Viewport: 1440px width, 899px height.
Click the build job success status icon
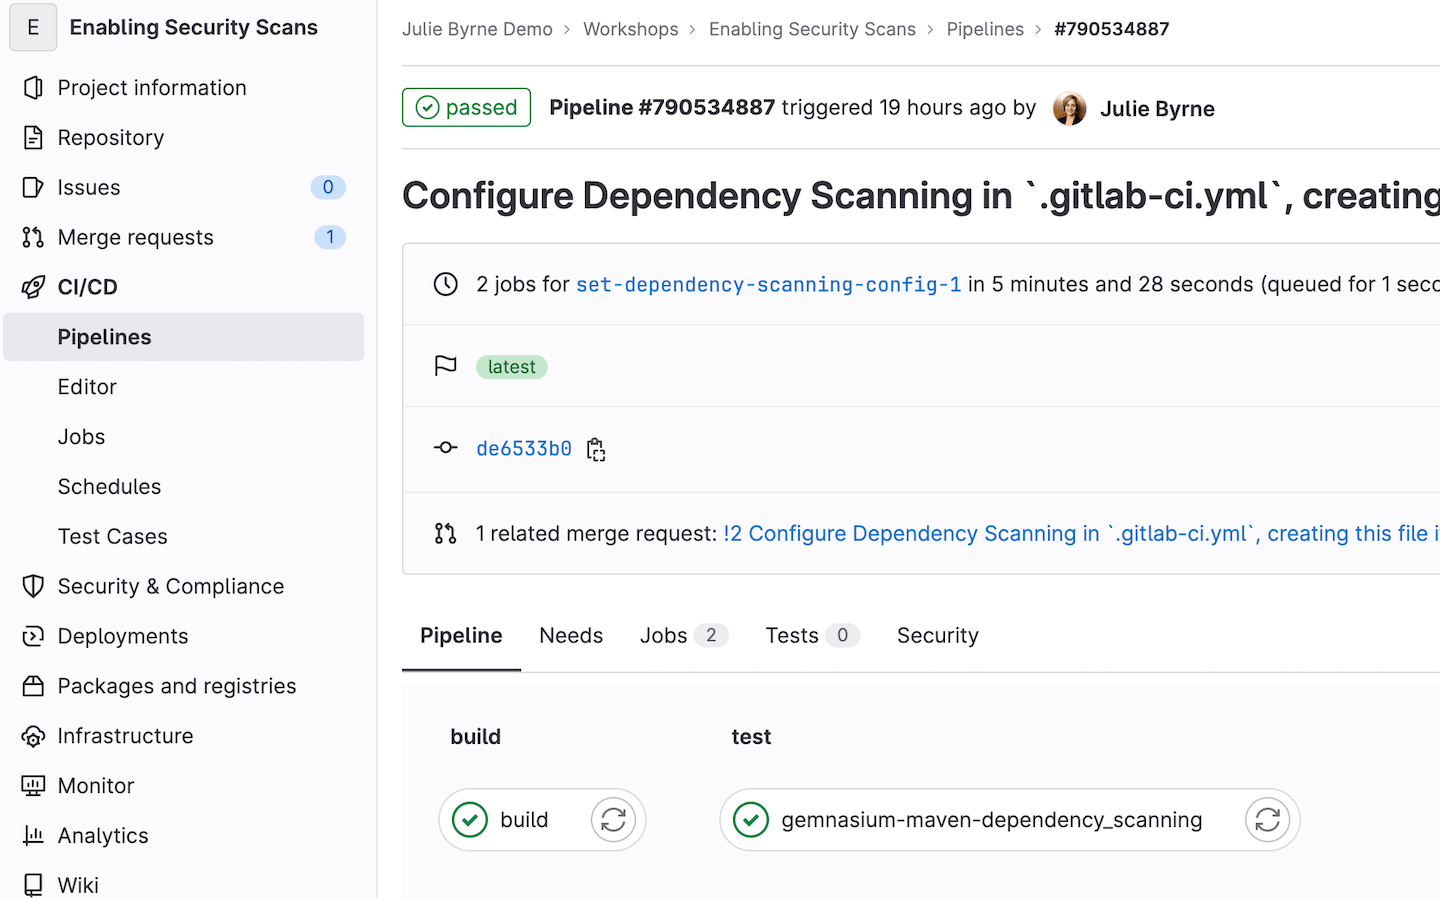coord(470,820)
